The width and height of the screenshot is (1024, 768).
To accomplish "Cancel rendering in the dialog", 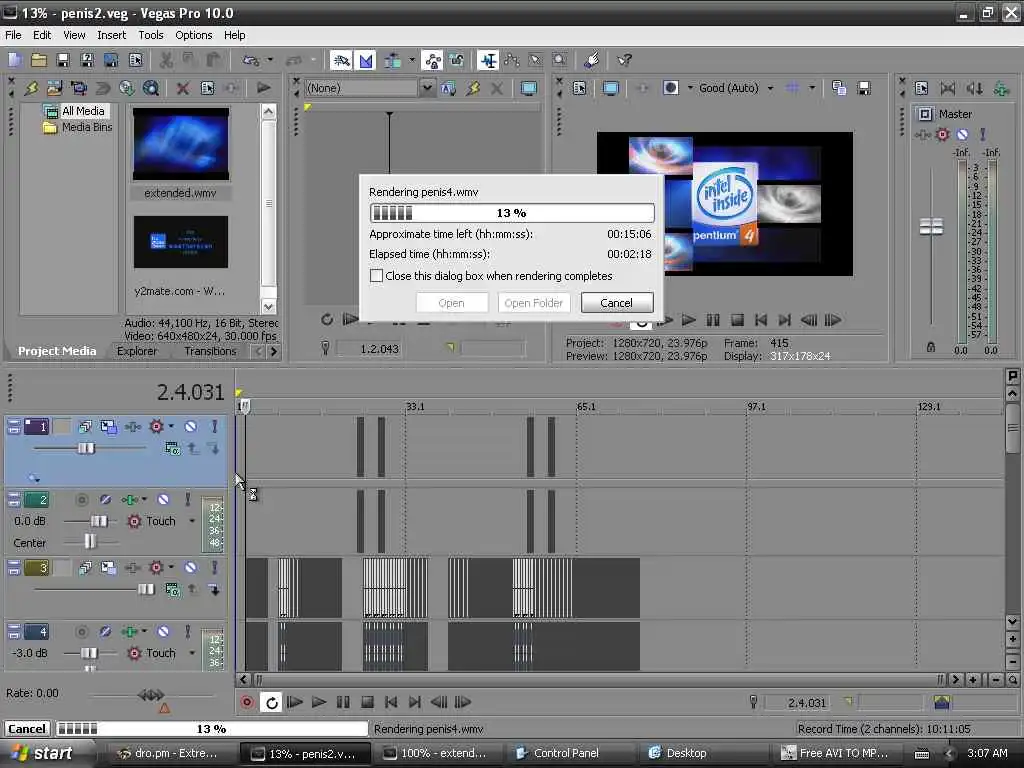I will (x=616, y=303).
